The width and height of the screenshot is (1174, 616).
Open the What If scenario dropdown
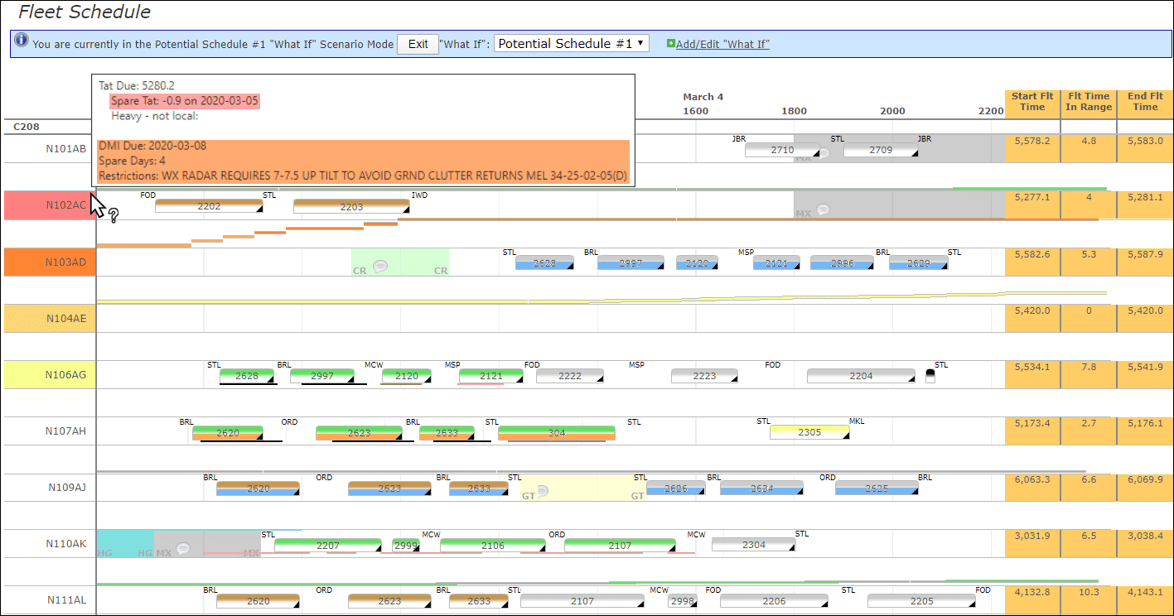pyautogui.click(x=570, y=43)
